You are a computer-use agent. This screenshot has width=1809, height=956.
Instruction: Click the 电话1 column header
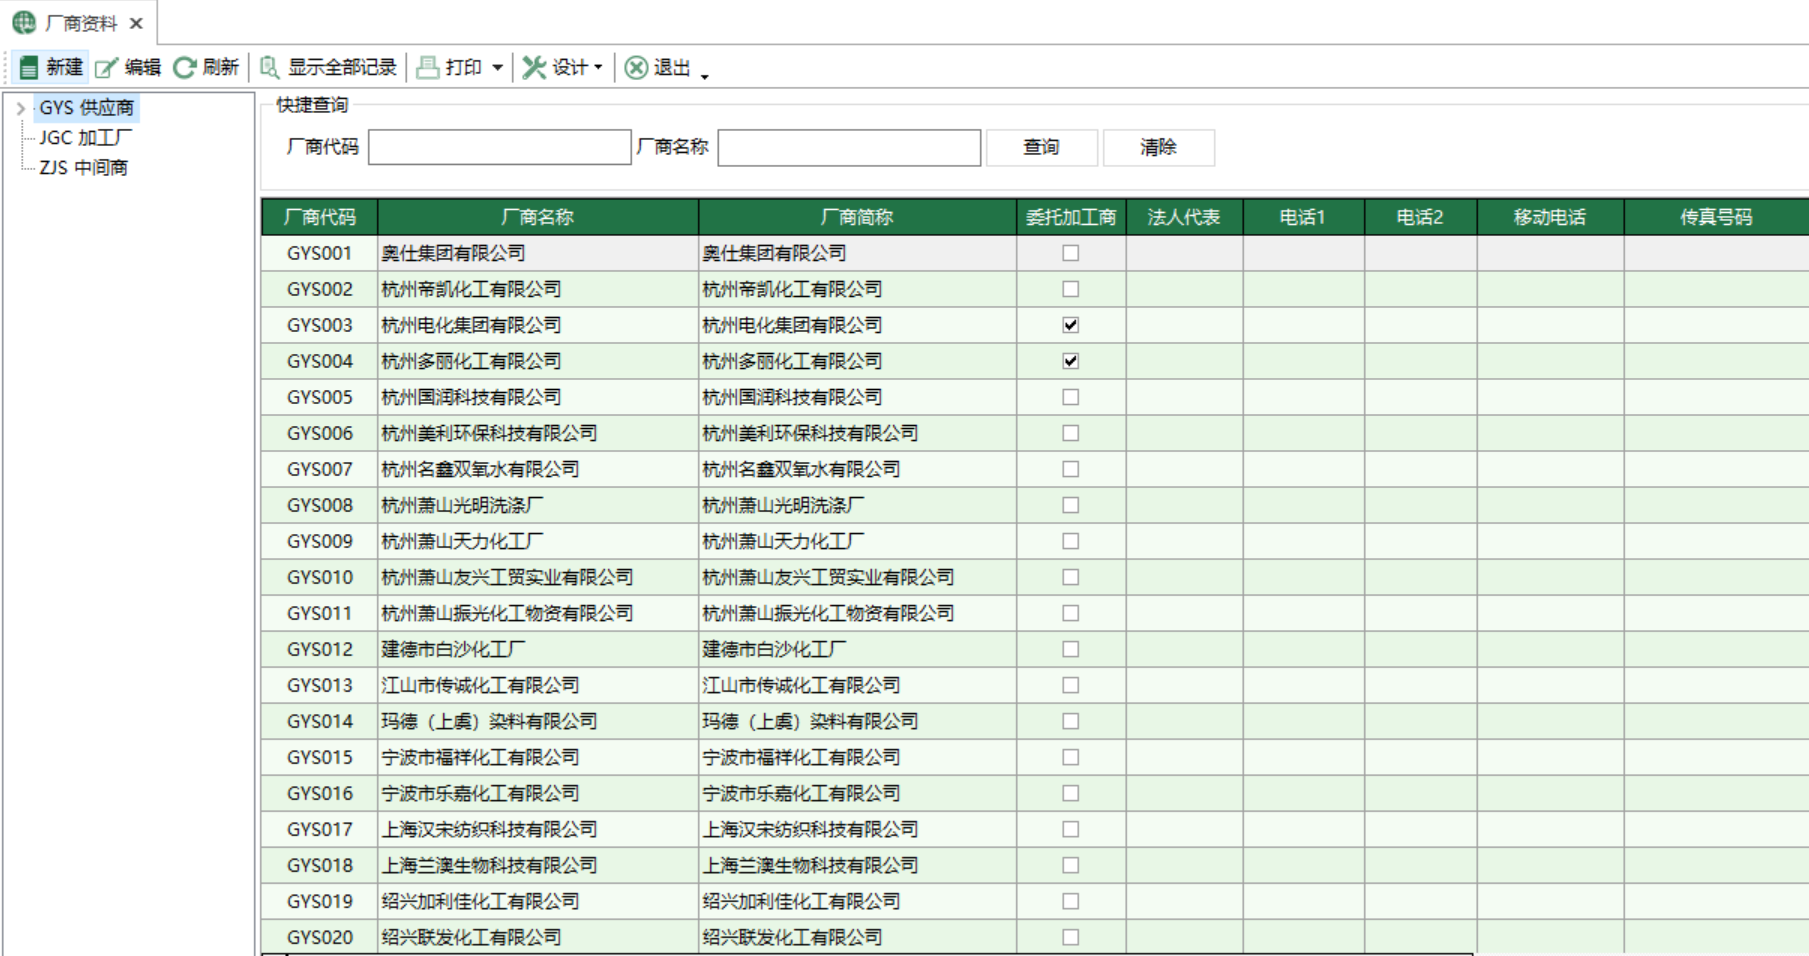[x=1303, y=217]
